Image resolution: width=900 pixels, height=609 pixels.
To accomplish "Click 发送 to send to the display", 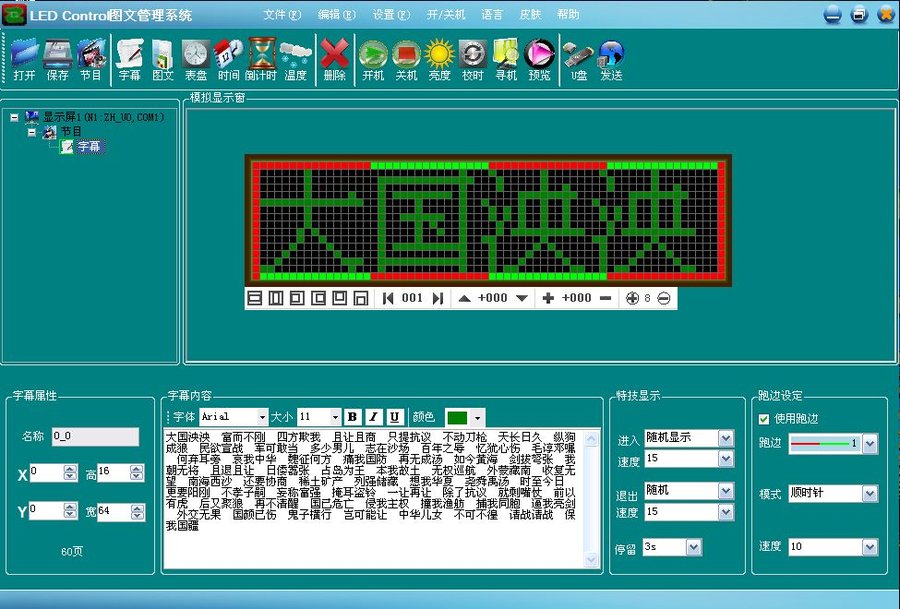I will click(611, 59).
